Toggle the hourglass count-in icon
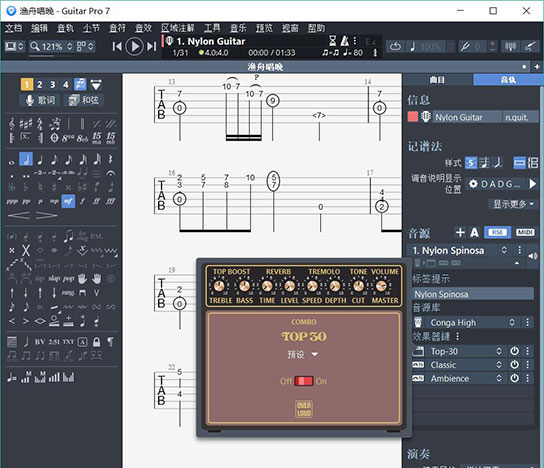 point(332,41)
